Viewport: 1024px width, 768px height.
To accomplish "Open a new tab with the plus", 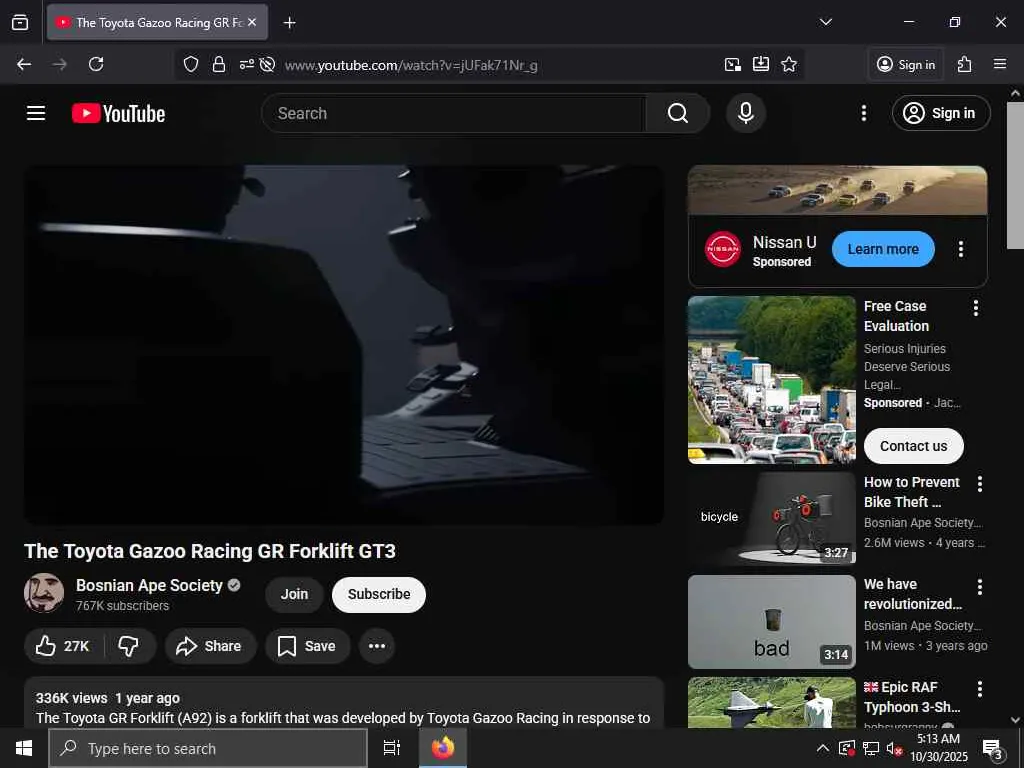I will pyautogui.click(x=289, y=23).
